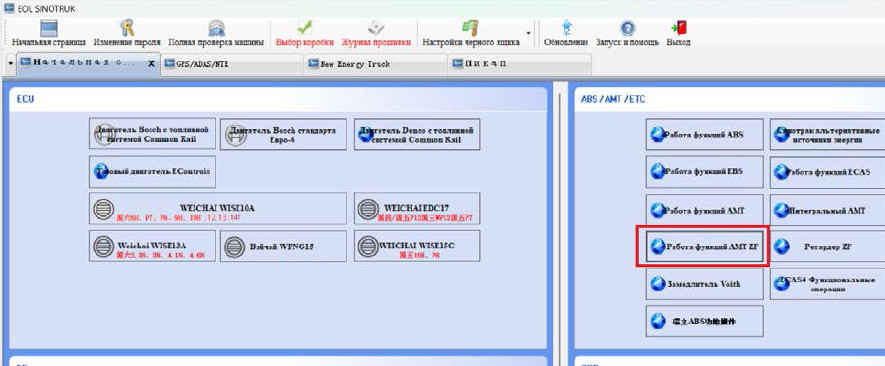Open Работа функций ABS button
Image resolution: width=885 pixels, height=366 pixels.
coord(704,134)
